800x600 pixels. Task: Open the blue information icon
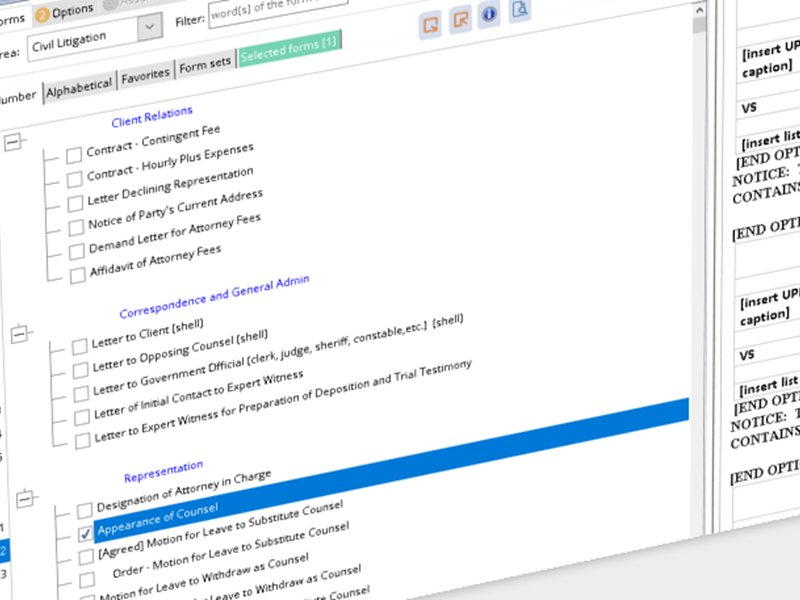click(x=489, y=14)
